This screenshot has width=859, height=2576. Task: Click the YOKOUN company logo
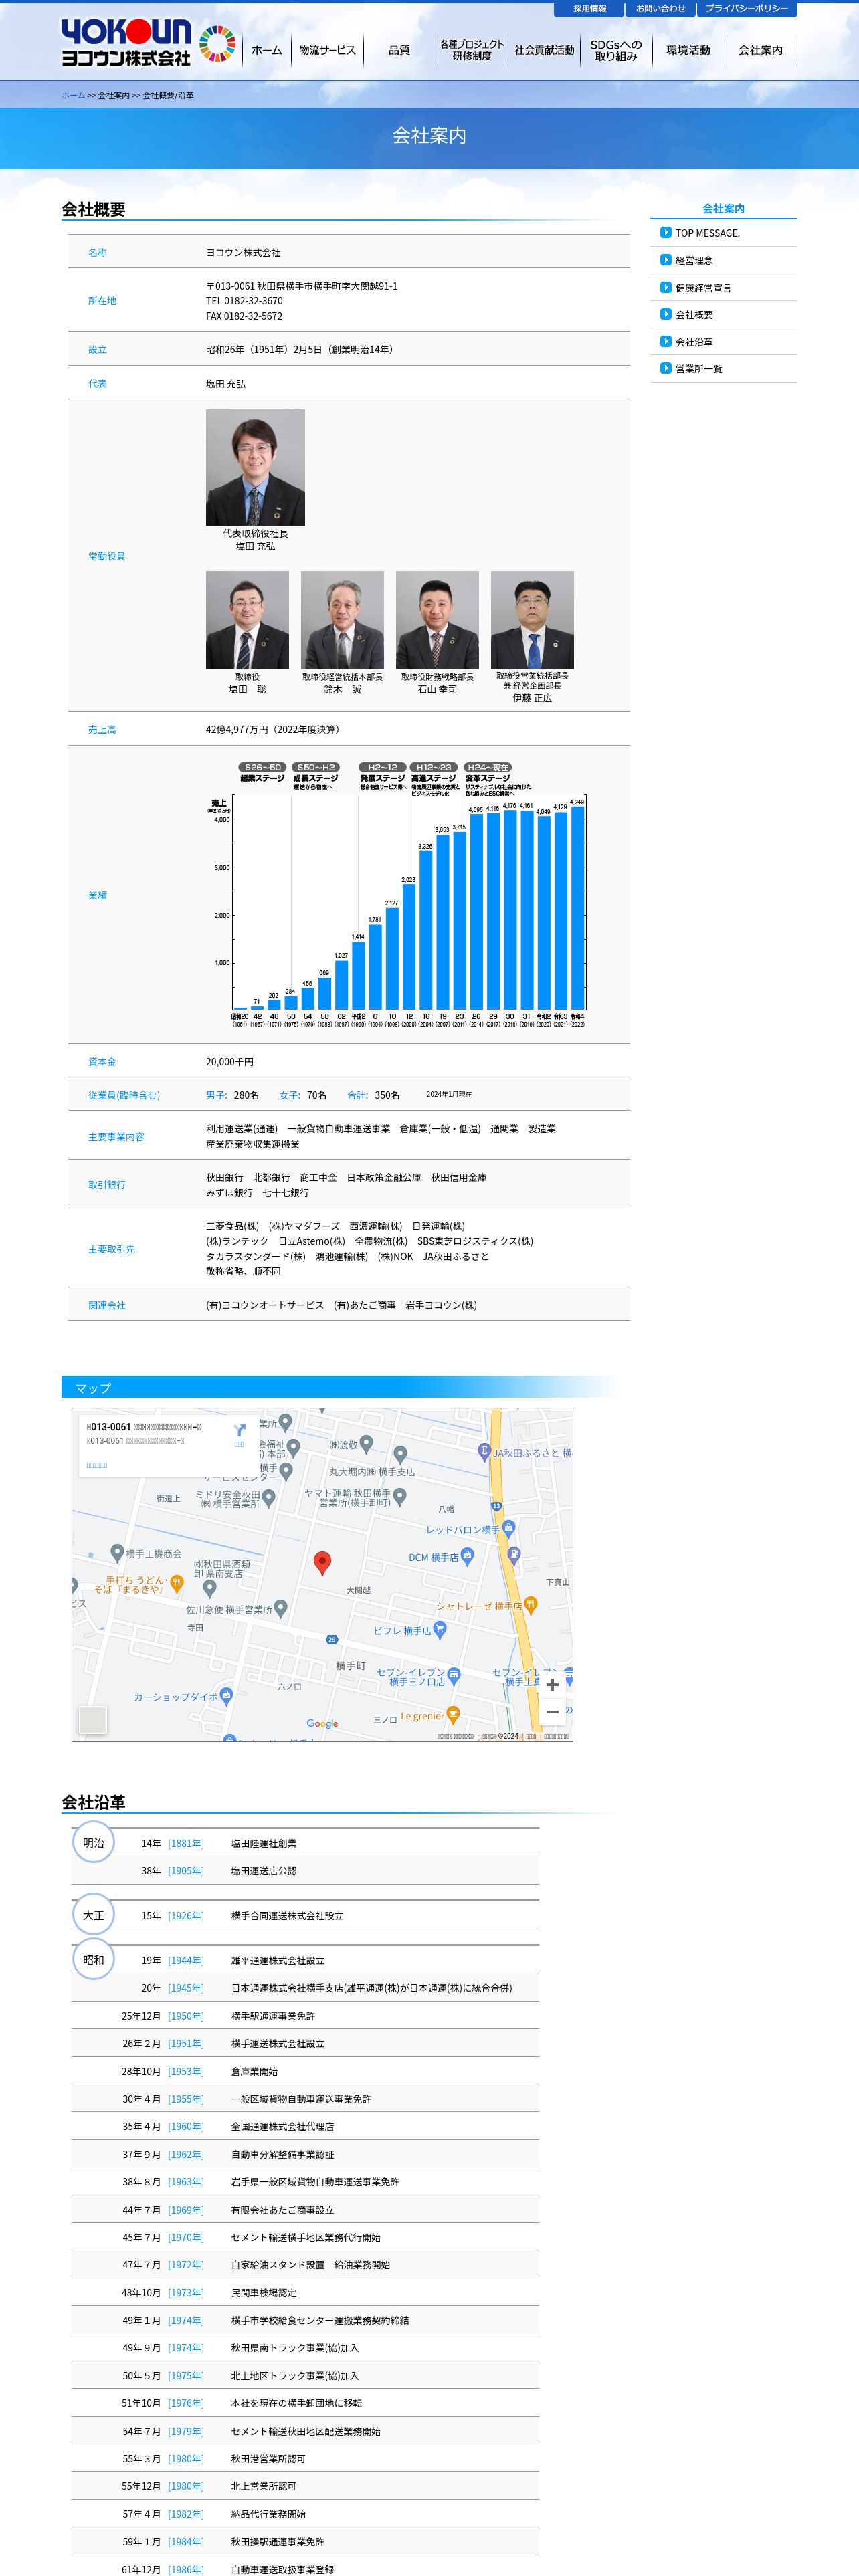(x=126, y=43)
